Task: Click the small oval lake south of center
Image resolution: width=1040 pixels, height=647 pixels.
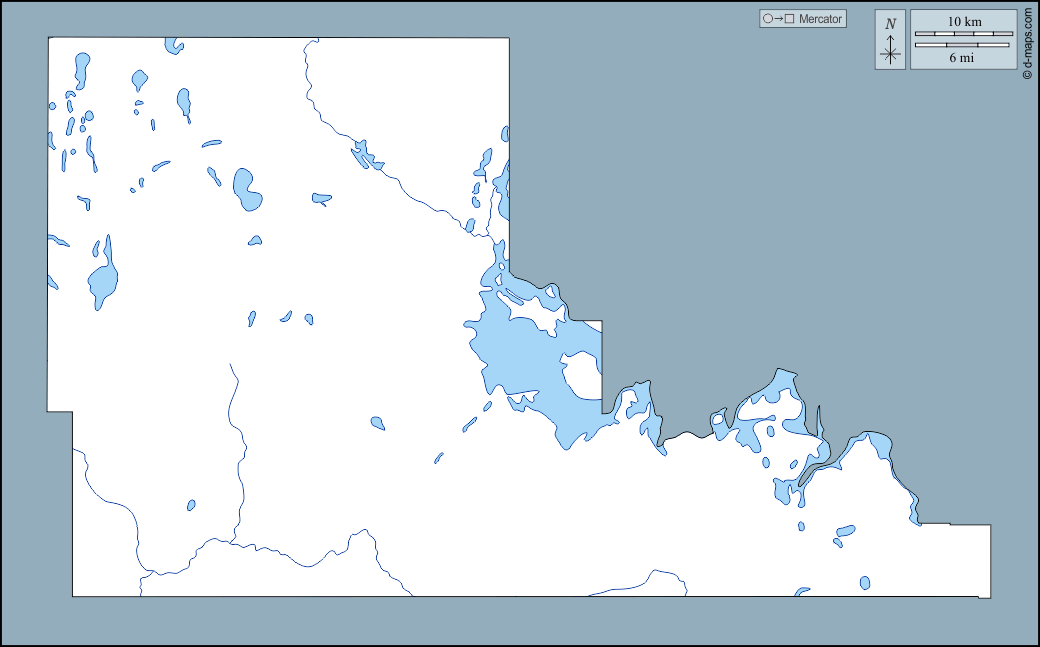Action: click(x=377, y=423)
